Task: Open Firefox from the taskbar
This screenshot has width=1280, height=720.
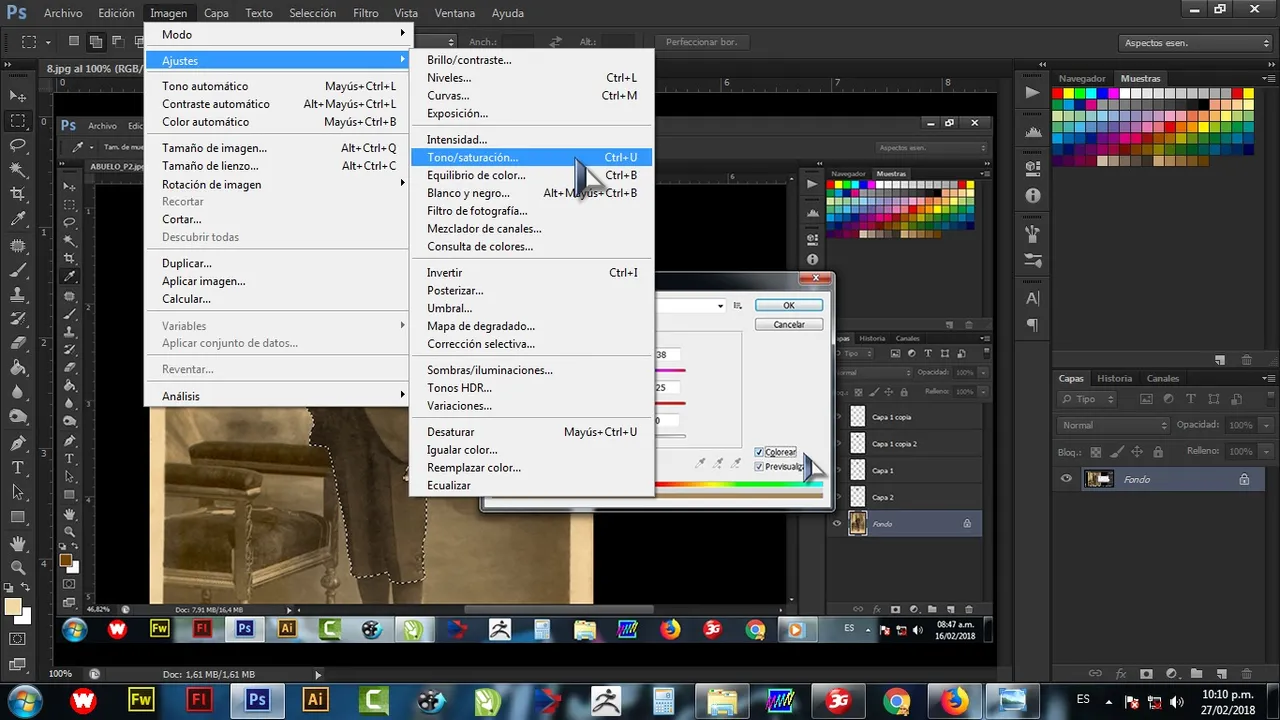Action: (x=953, y=700)
